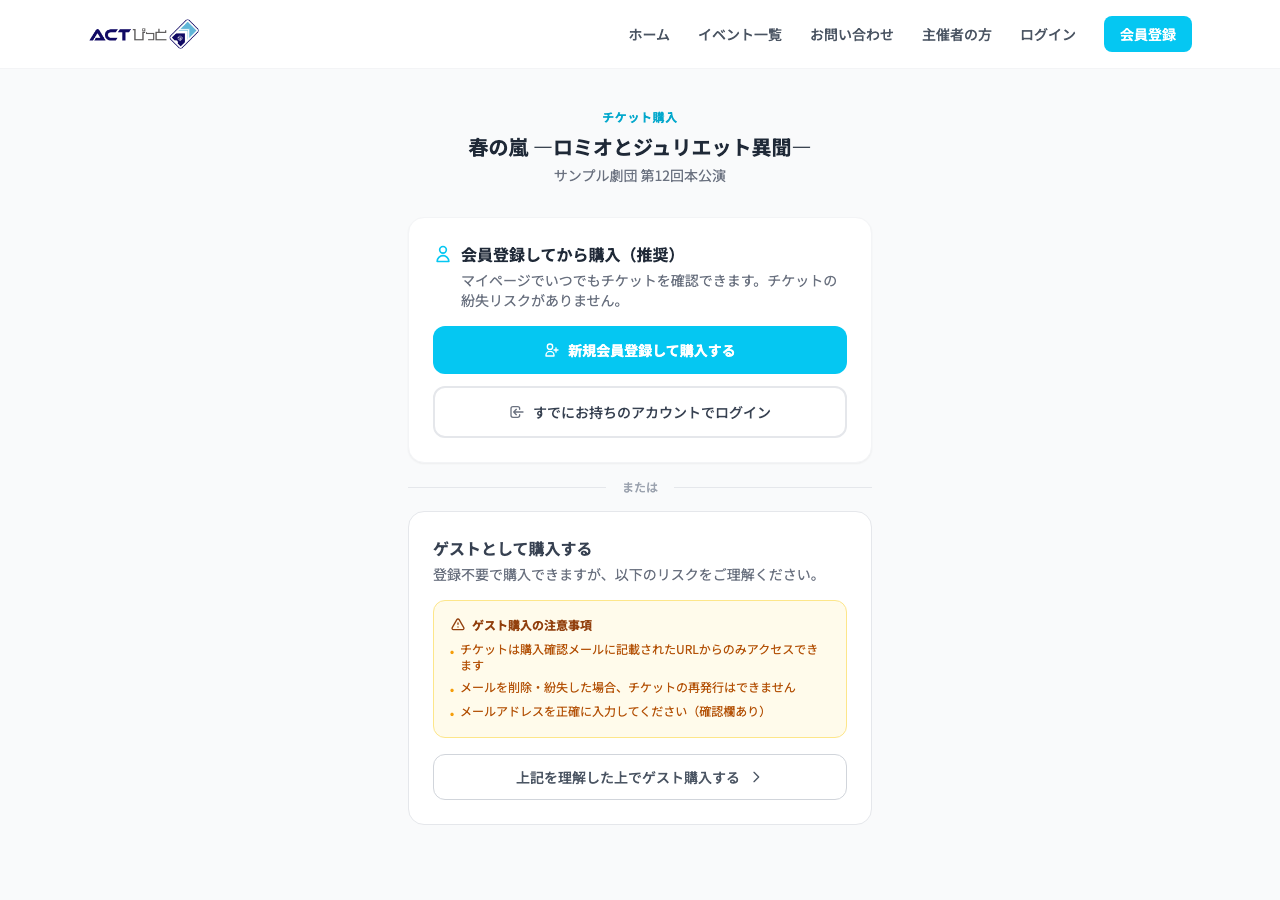
Task: Click ログイン in the navigation bar
Action: tap(1047, 34)
